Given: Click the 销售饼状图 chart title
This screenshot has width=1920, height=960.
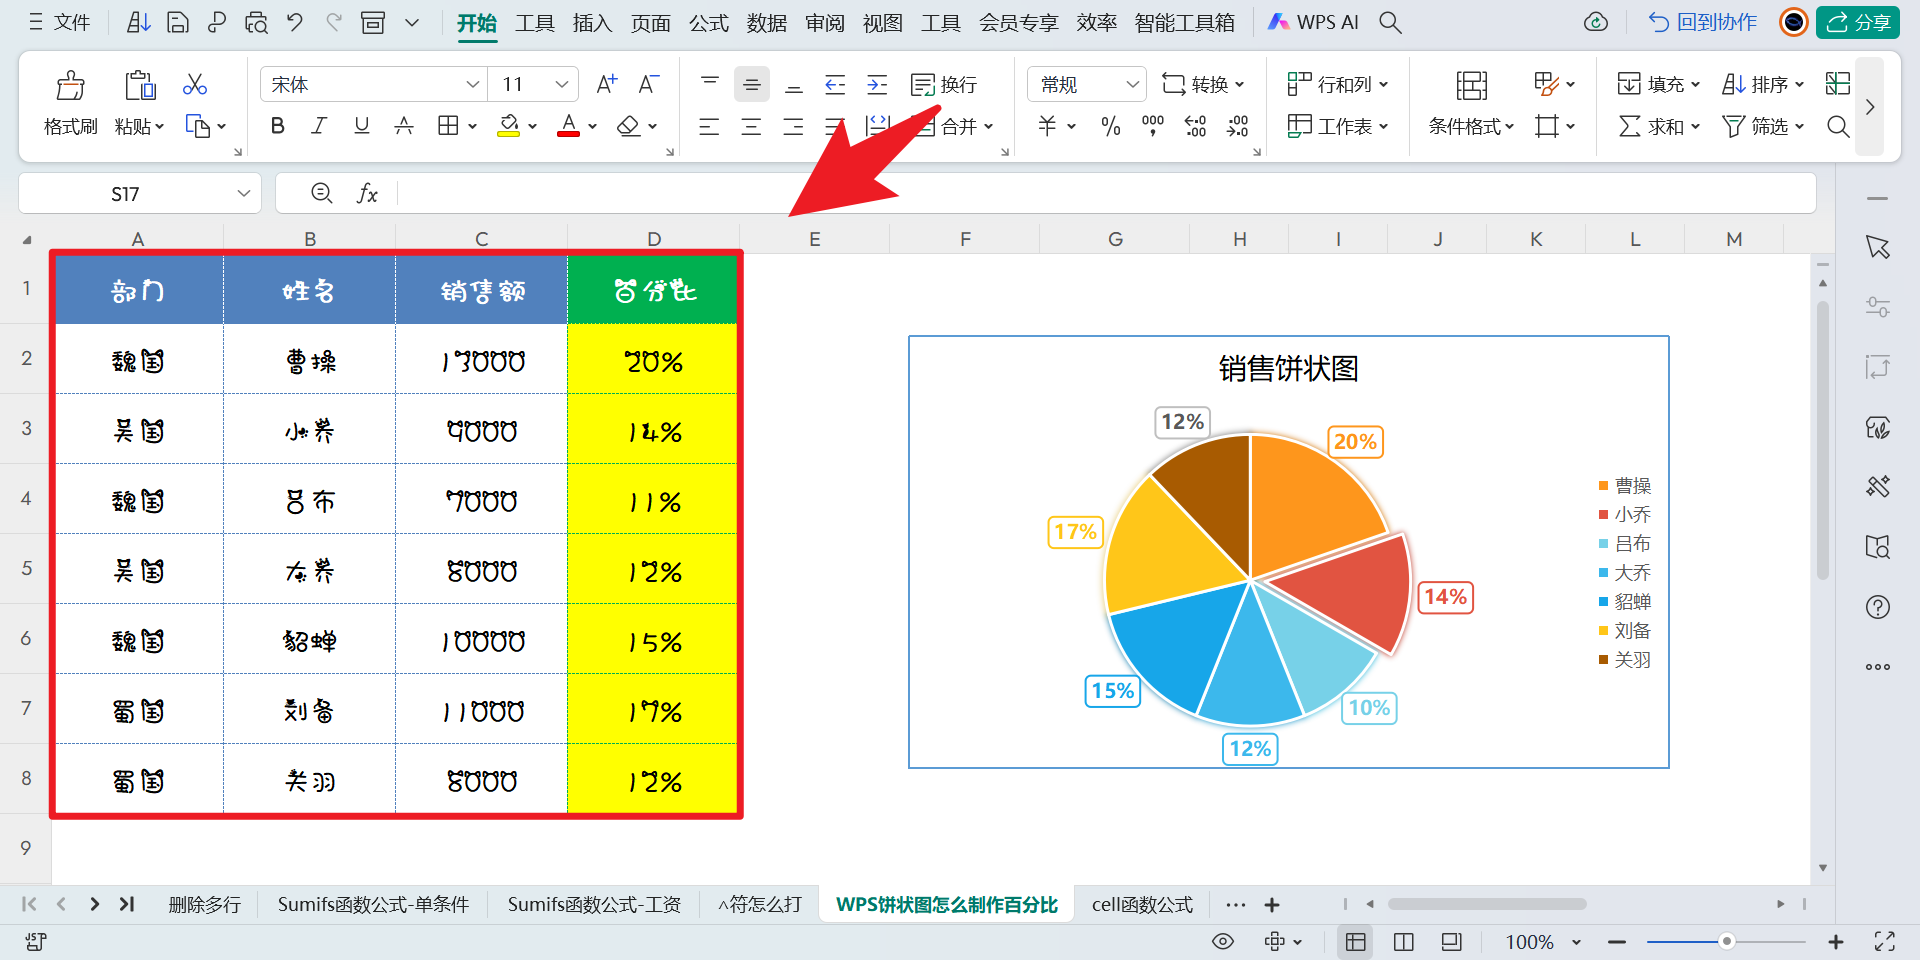Looking at the screenshot, I should coord(1288,369).
